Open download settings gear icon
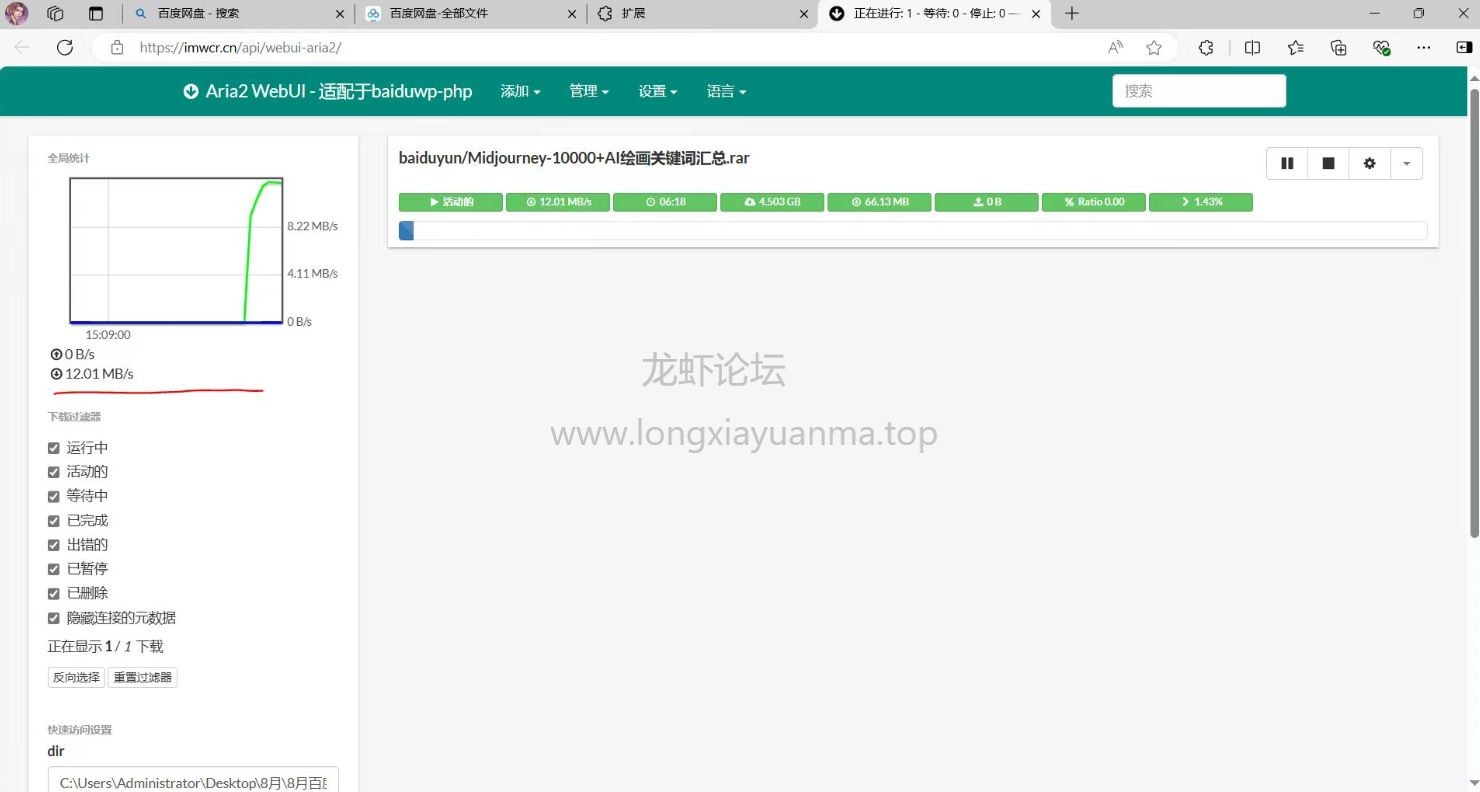The width and height of the screenshot is (1480, 792). coord(1369,163)
